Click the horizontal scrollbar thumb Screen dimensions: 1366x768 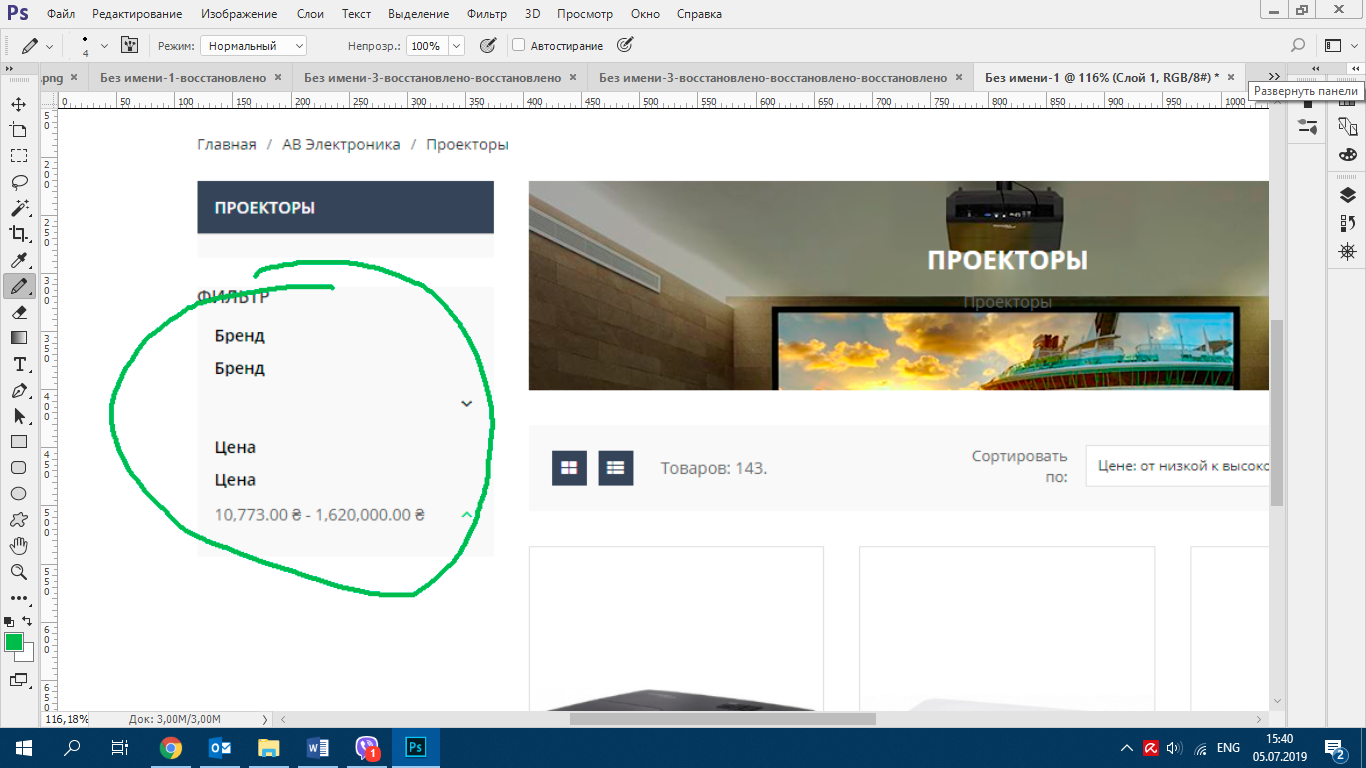(x=722, y=719)
